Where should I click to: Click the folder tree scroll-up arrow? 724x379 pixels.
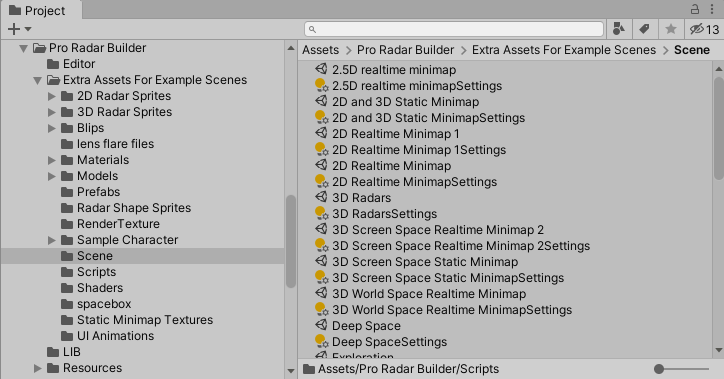tap(291, 48)
